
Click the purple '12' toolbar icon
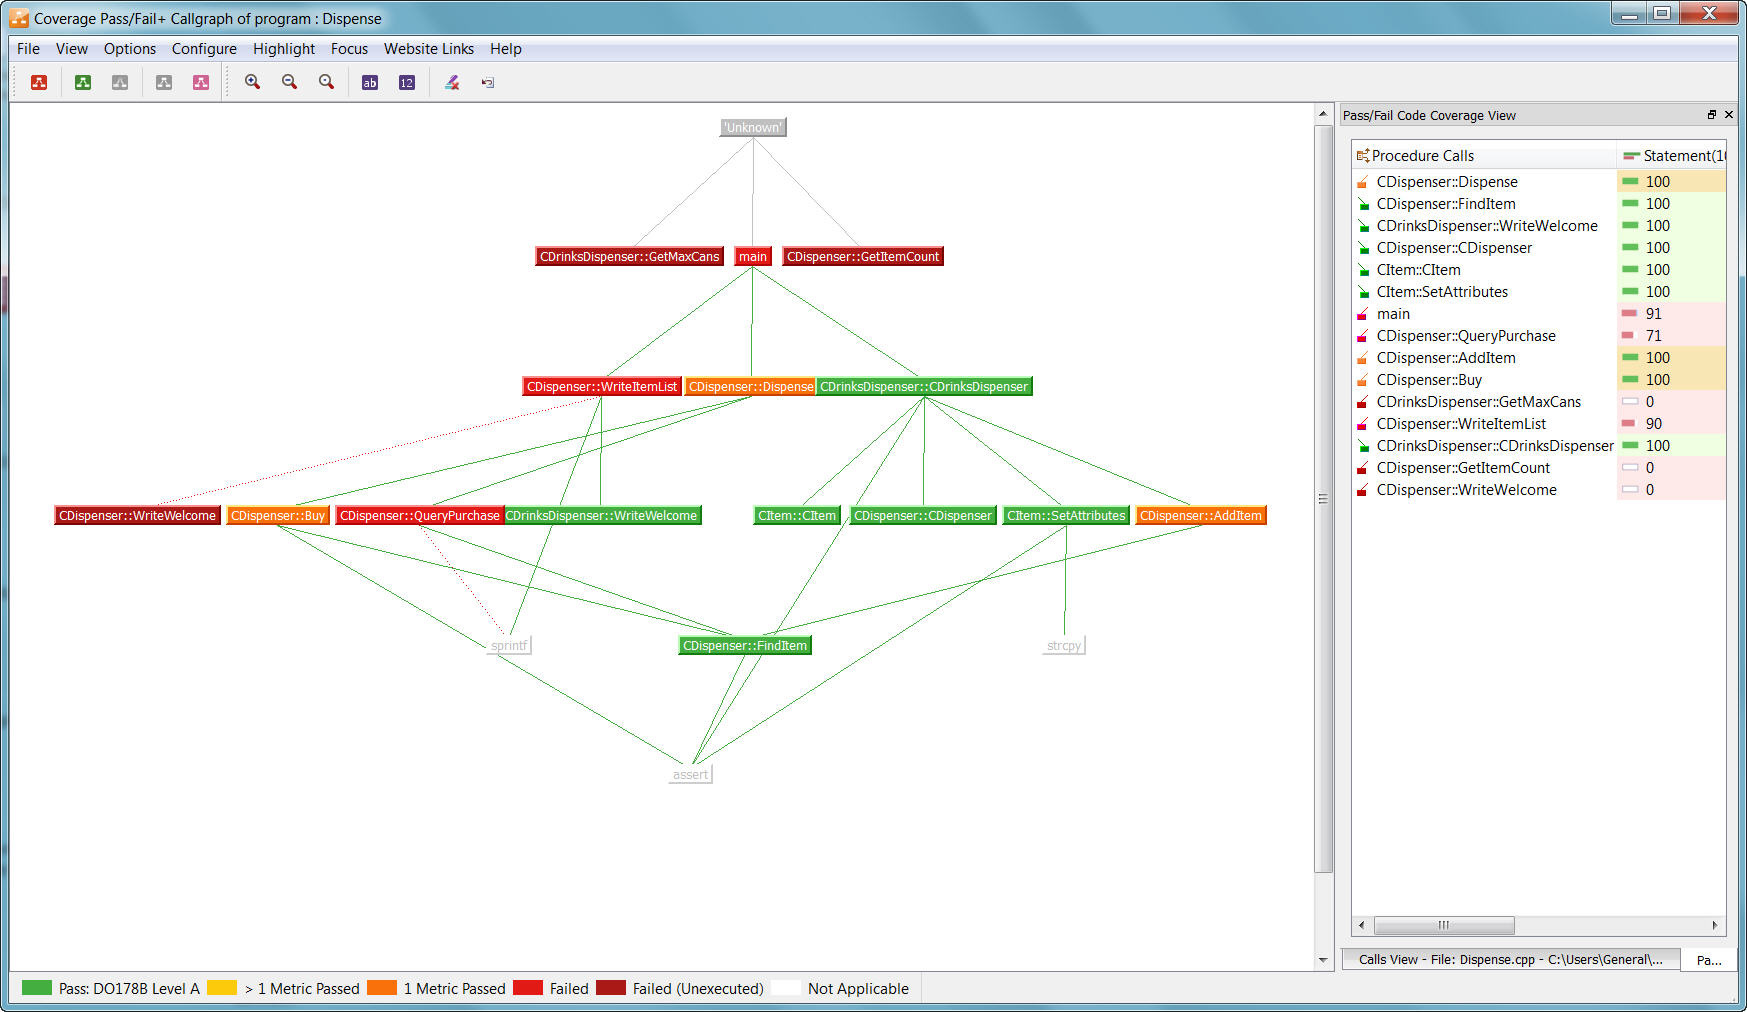click(407, 83)
